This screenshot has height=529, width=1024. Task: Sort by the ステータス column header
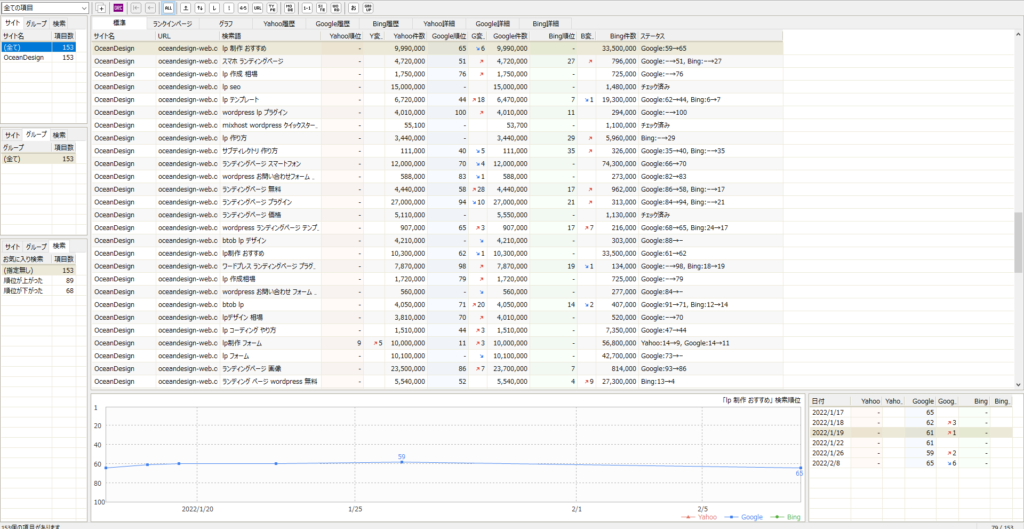tap(710, 36)
